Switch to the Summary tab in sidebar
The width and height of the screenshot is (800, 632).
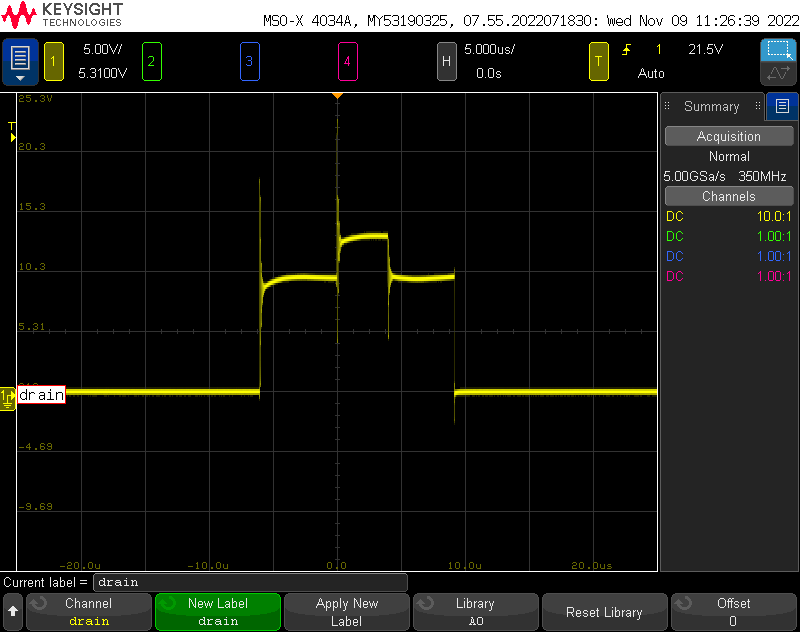tap(711, 106)
